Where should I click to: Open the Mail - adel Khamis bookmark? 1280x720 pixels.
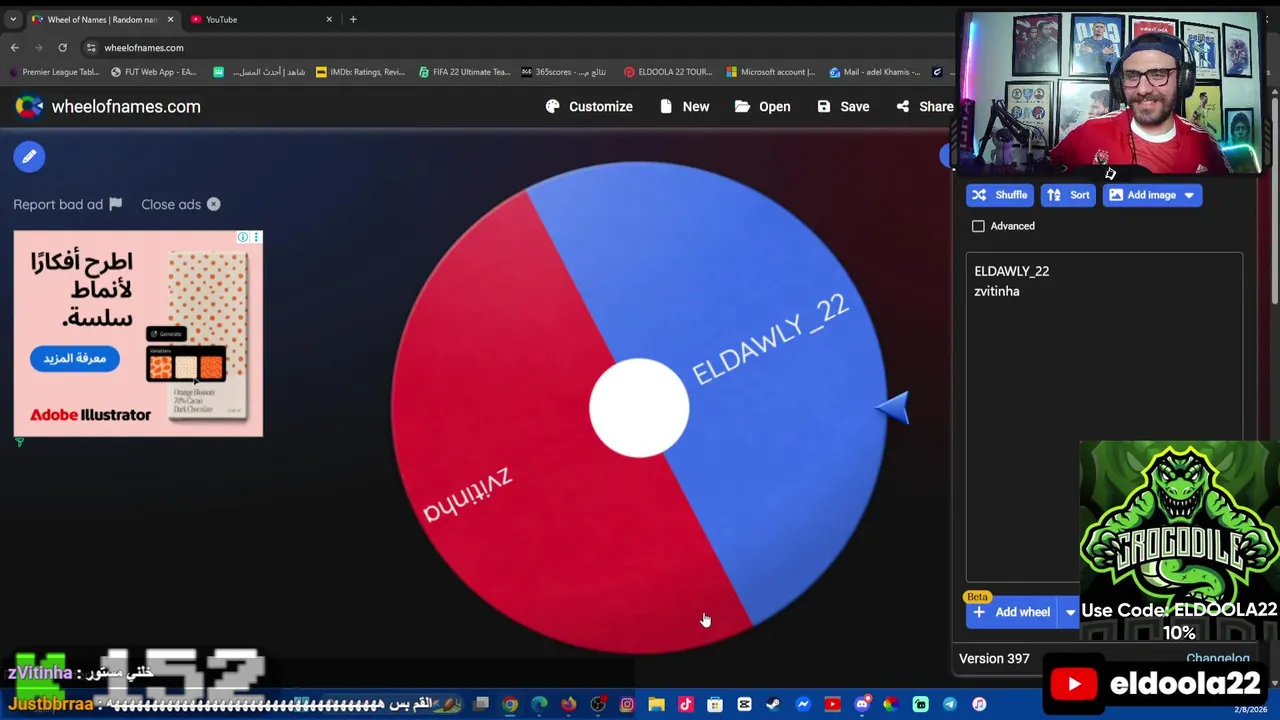pos(874,72)
